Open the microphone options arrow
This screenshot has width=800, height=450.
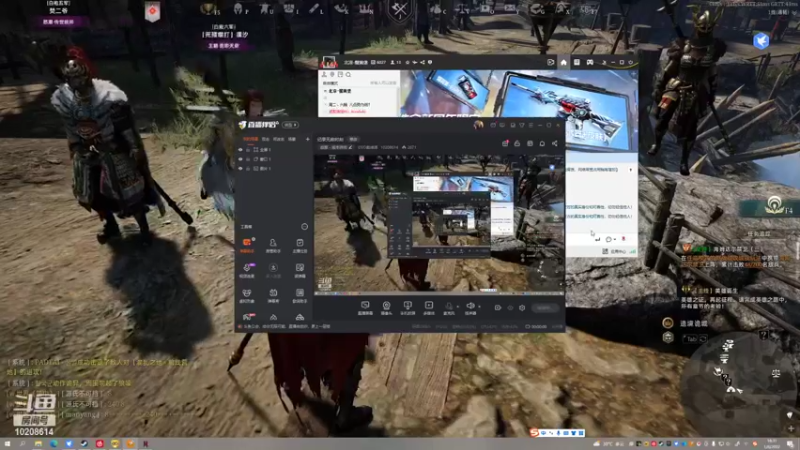[458, 307]
